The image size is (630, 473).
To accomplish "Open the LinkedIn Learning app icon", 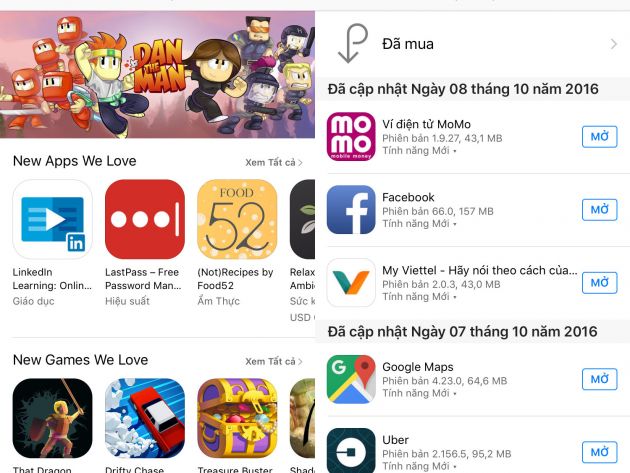I will click(x=53, y=219).
